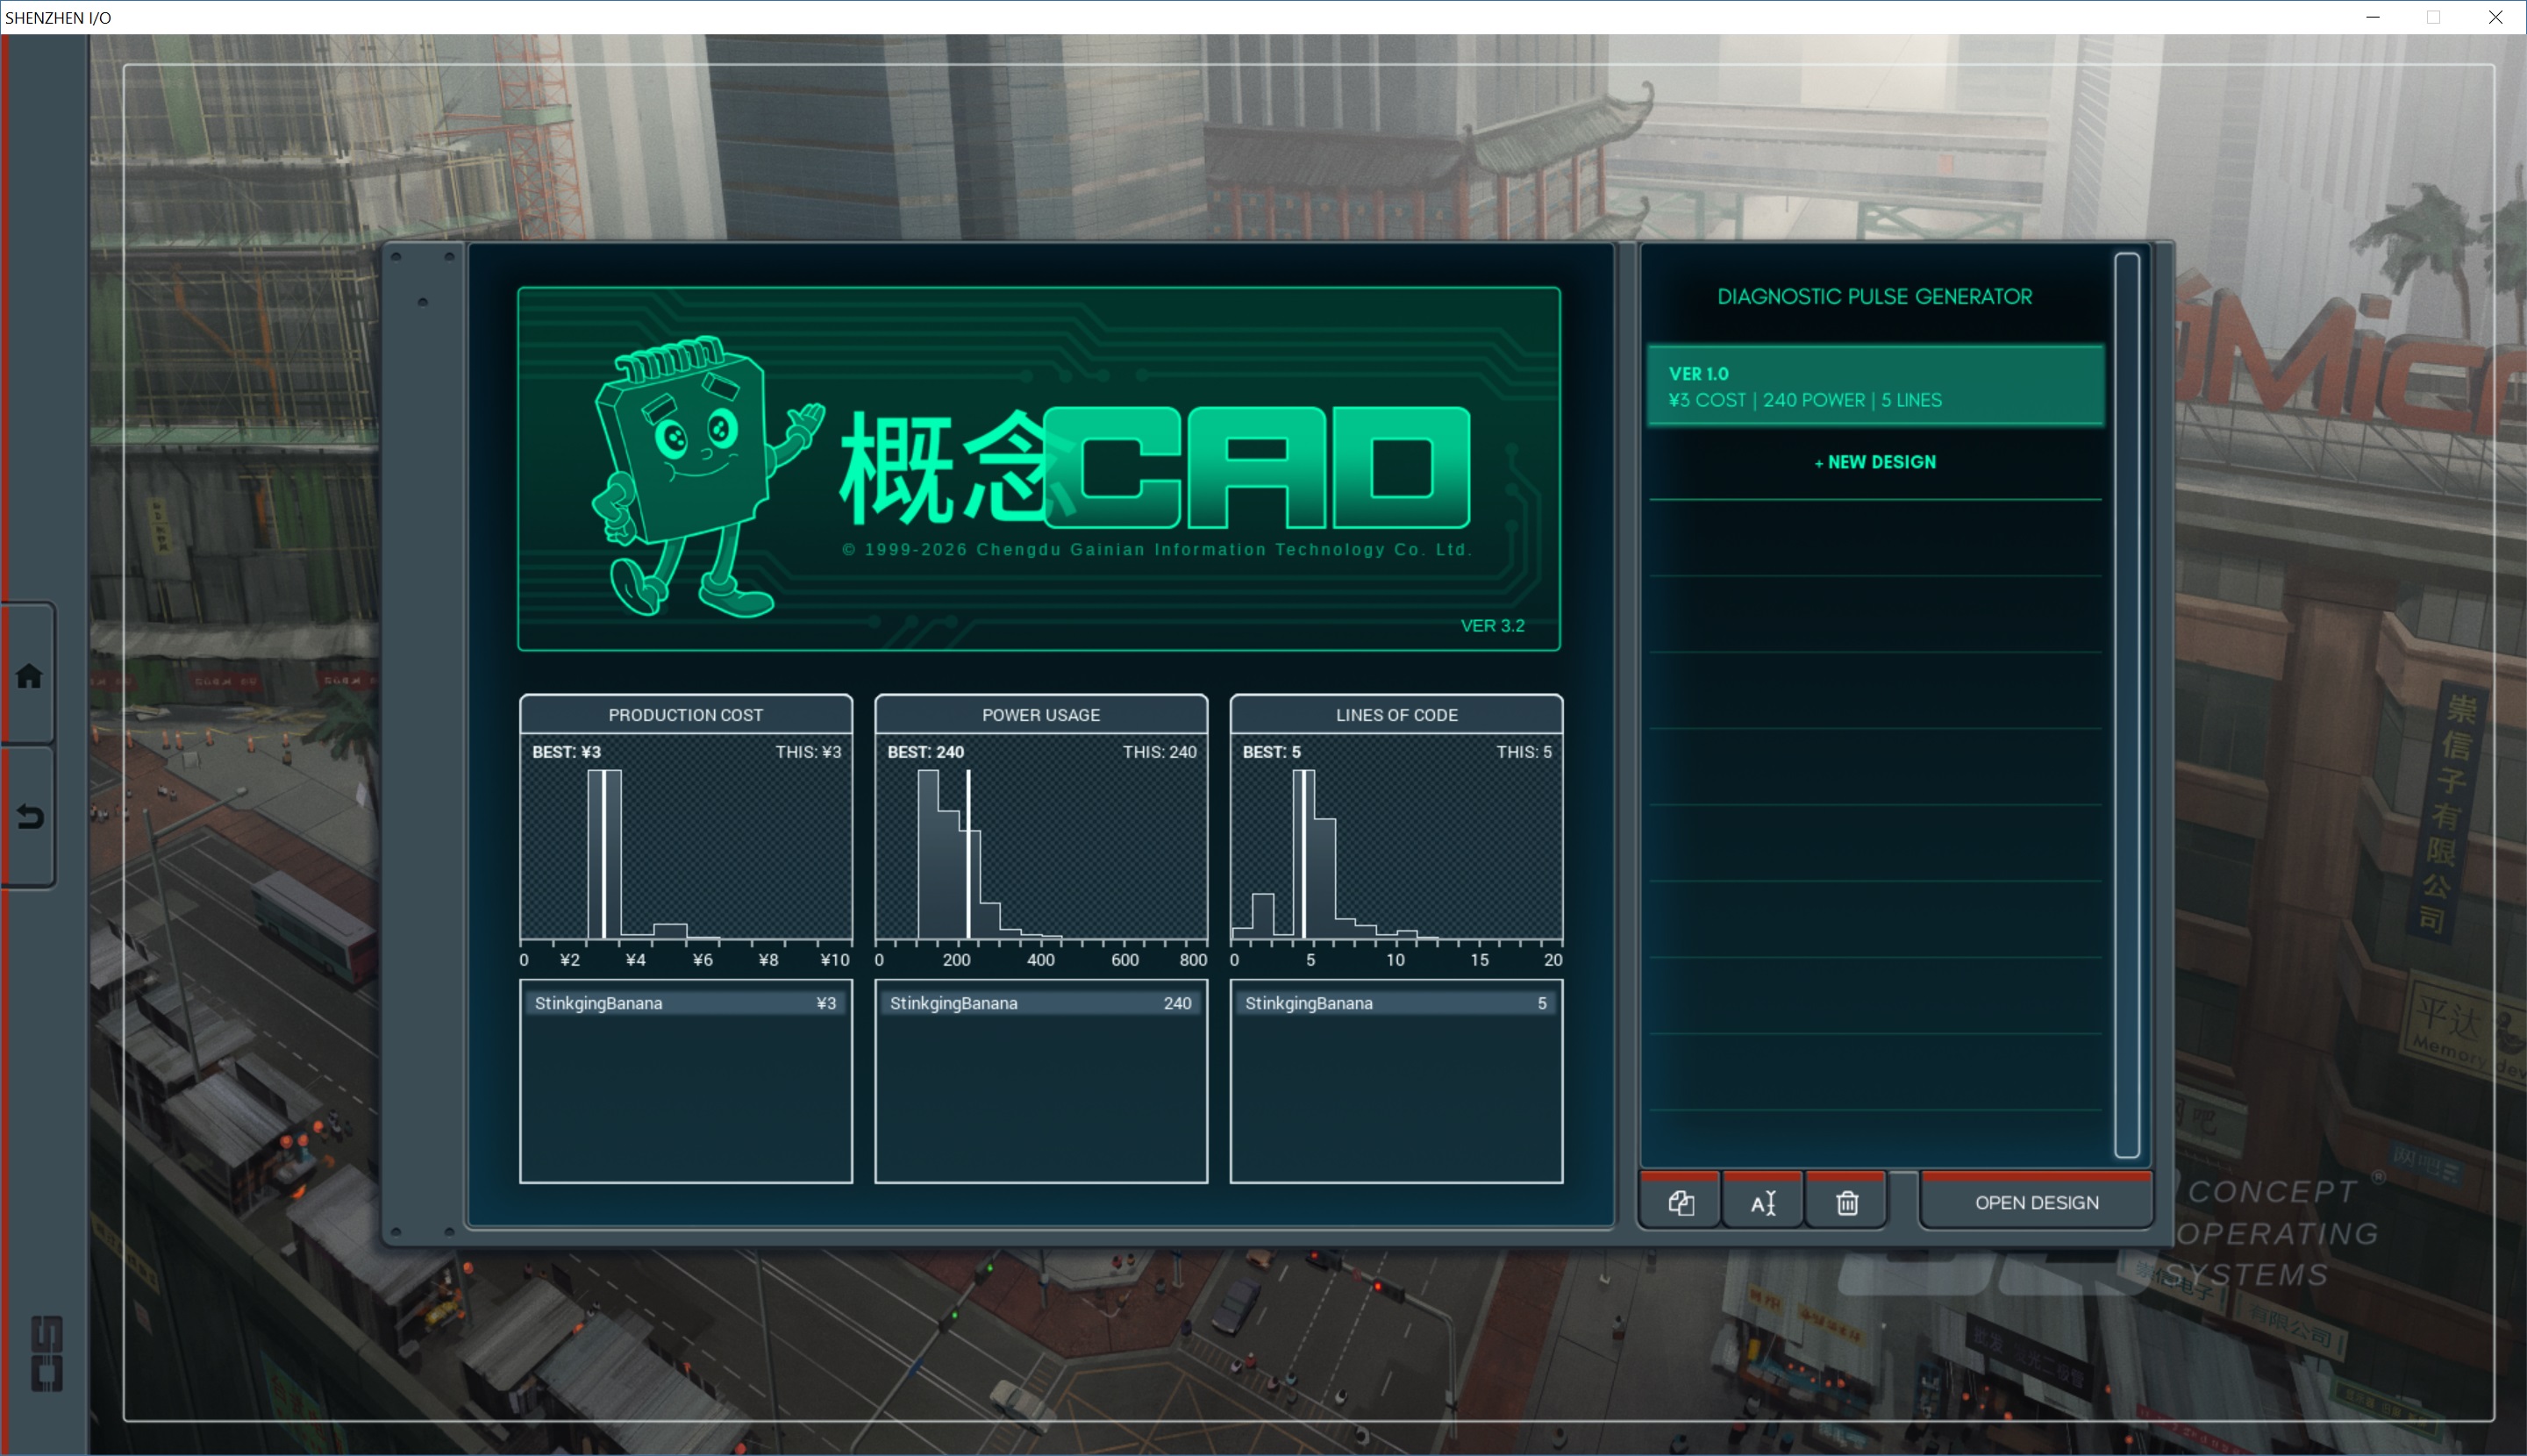Click the home icon in left sidebar
This screenshot has width=2527, height=1456.
tap(29, 677)
